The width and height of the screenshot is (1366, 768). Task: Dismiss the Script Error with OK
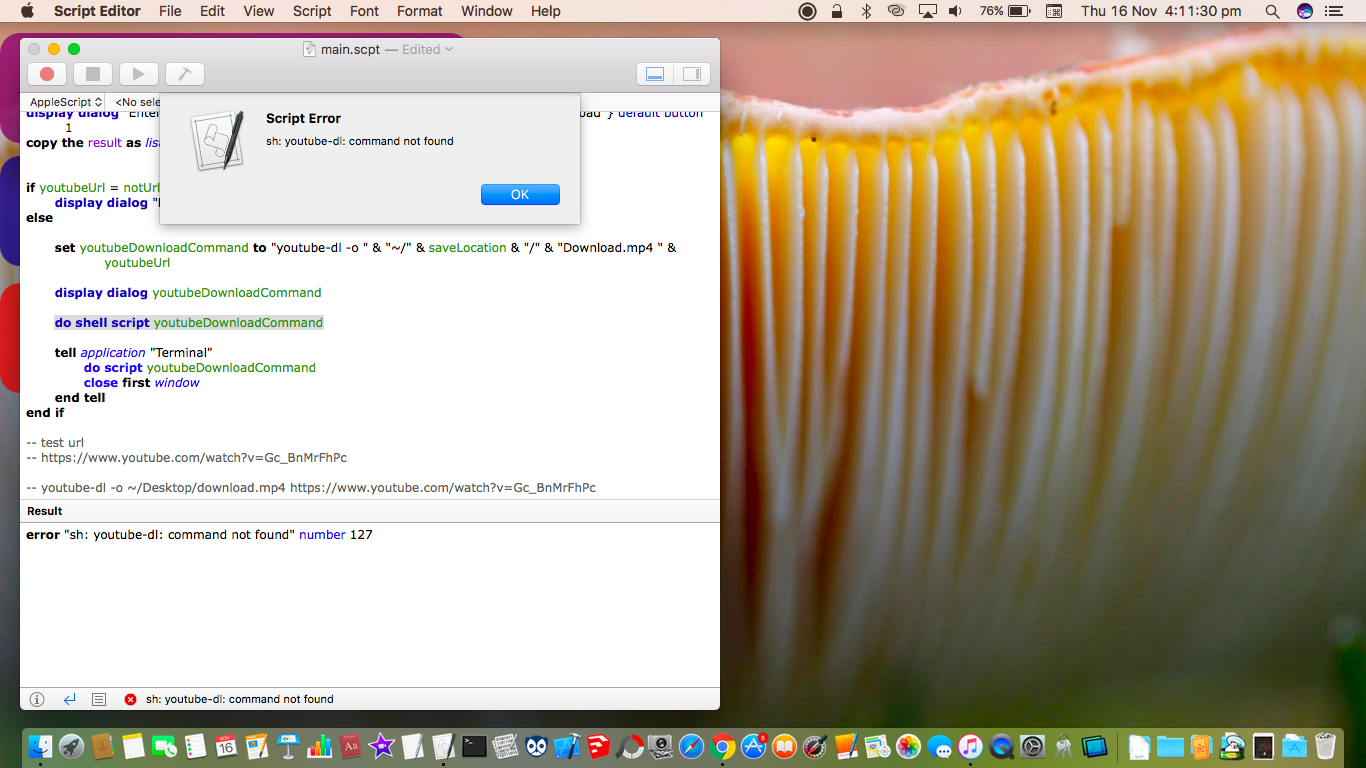pos(520,194)
